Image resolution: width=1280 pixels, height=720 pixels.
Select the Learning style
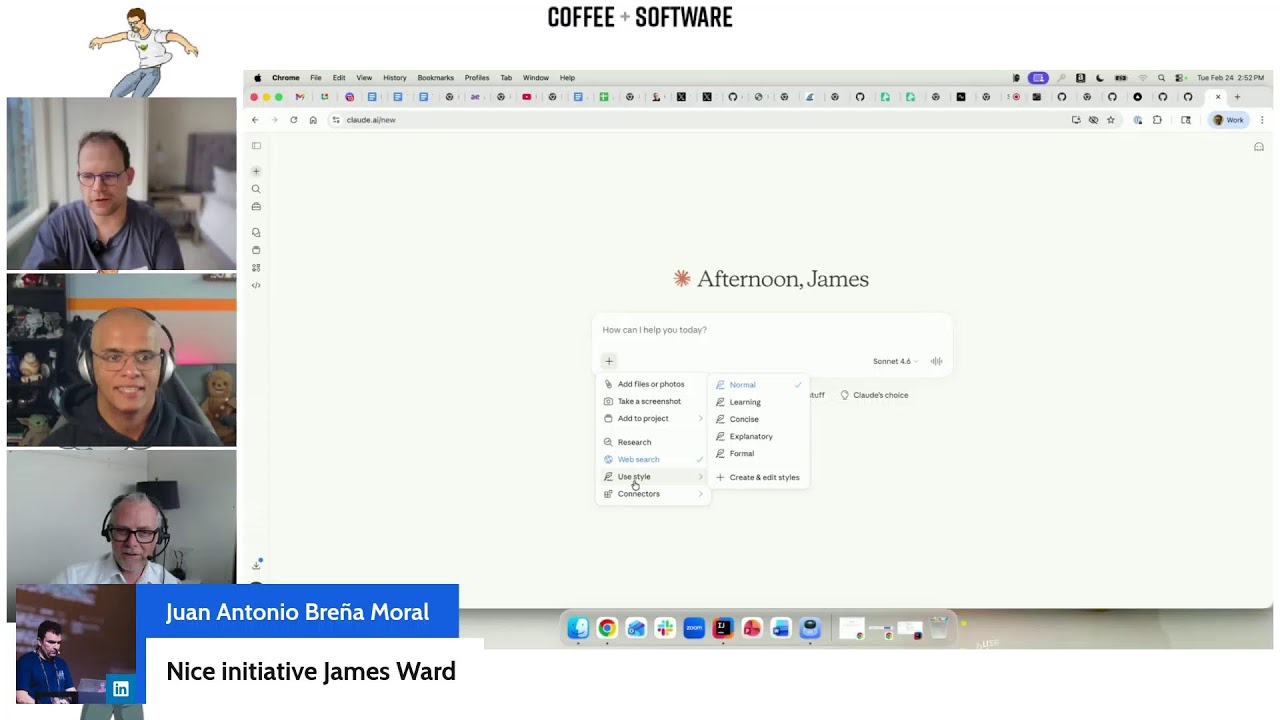pos(759,402)
